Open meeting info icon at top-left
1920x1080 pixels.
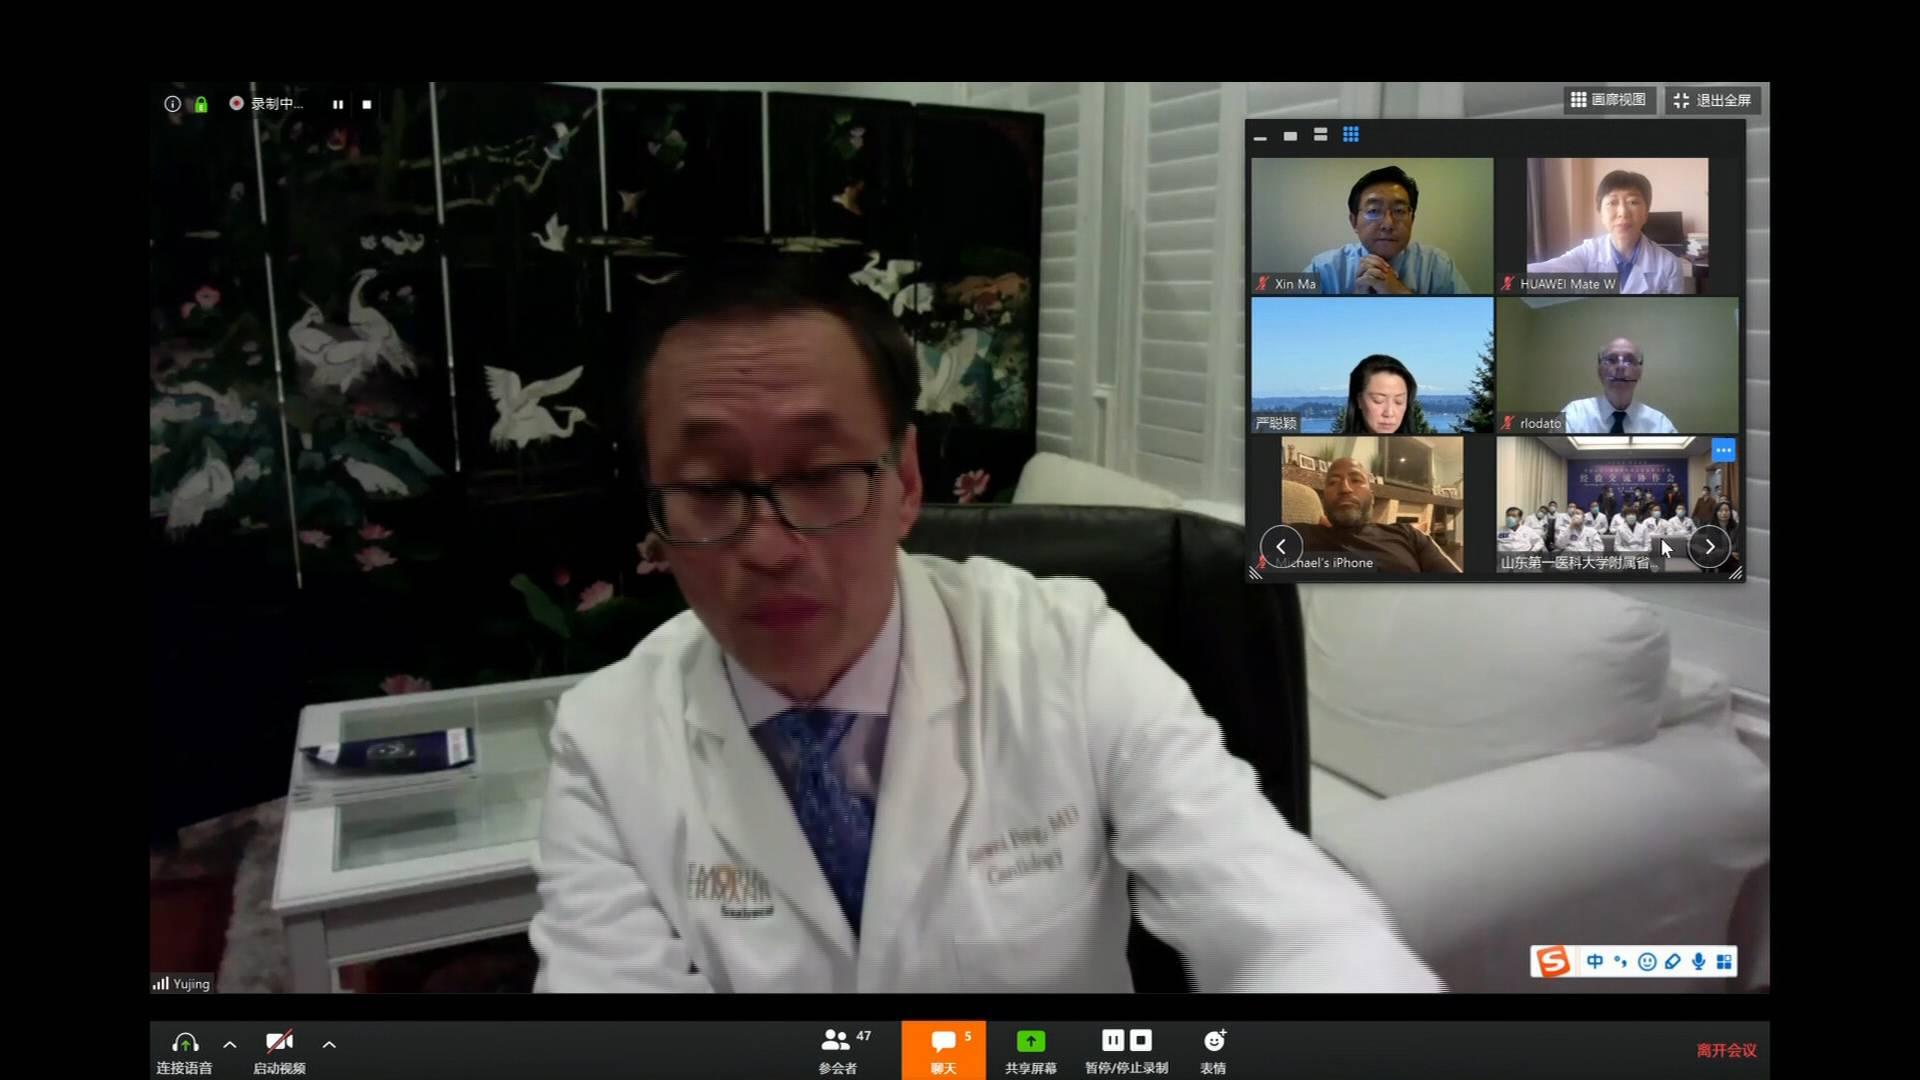coord(172,104)
